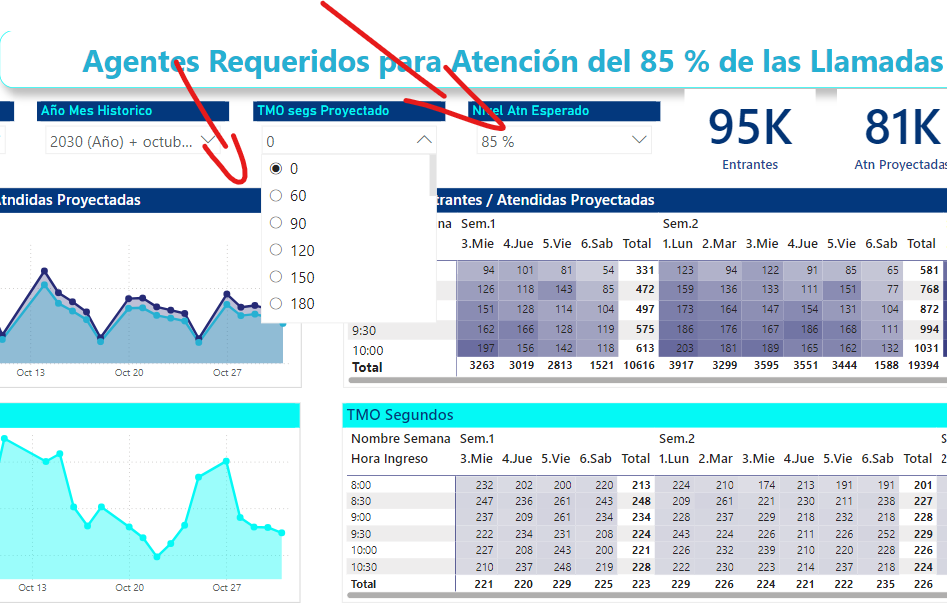Click the Nivel Atn Esperado slicer header
The height and width of the screenshot is (608, 947).
563,111
